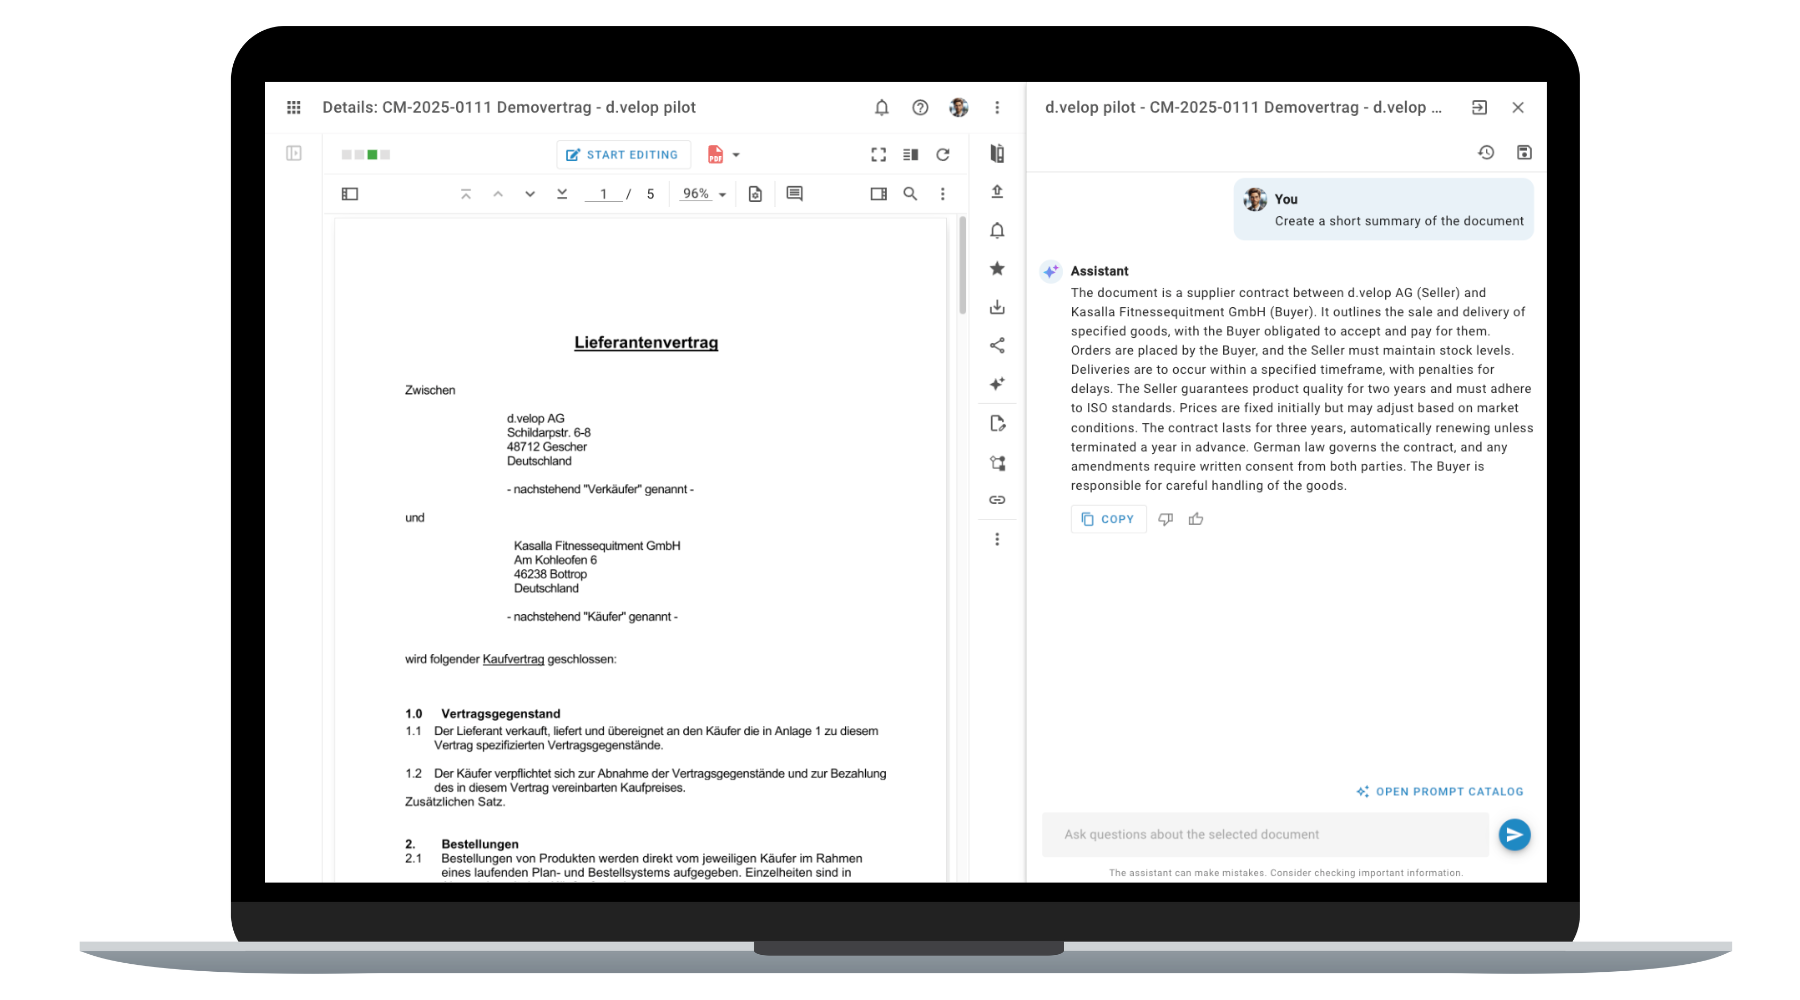Refresh the document view
The width and height of the screenshot is (1800, 1000).
942,155
